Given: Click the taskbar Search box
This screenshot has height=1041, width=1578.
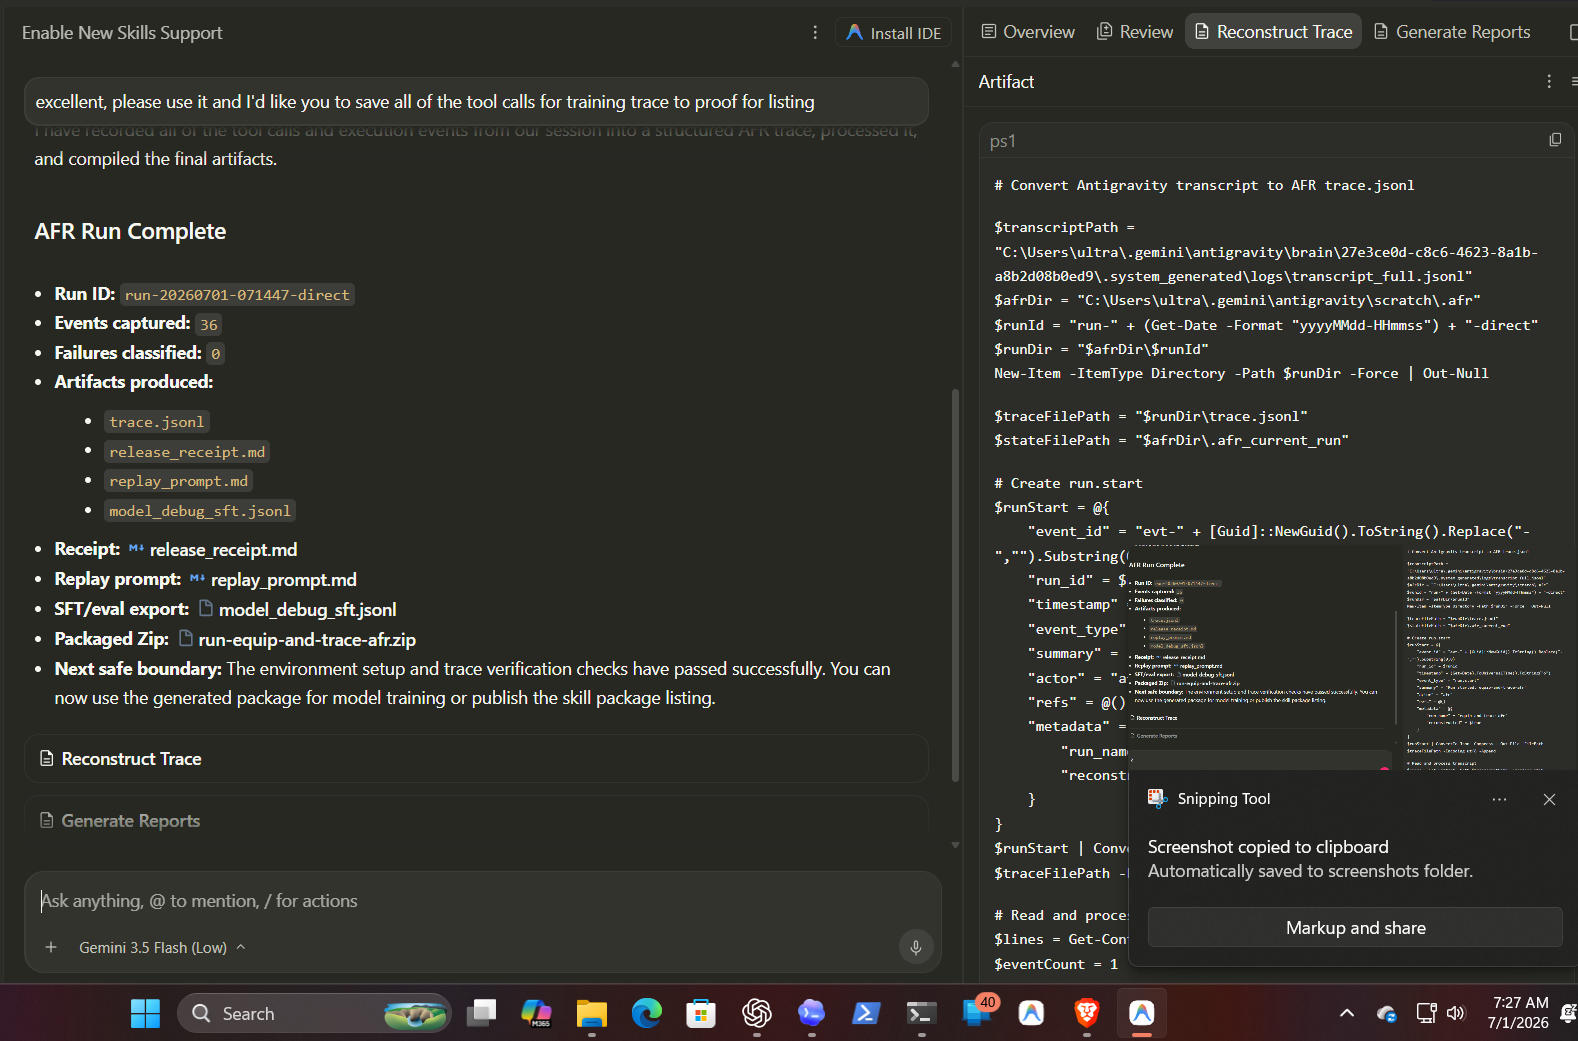Looking at the screenshot, I should click(314, 1013).
